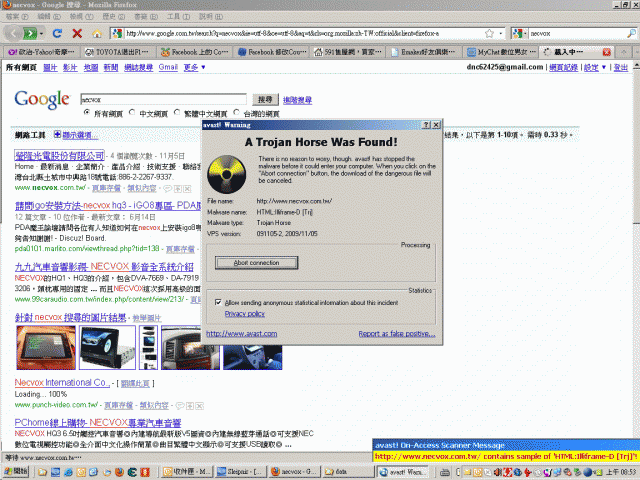Open the avast Privacy policy link

pyautogui.click(x=244, y=313)
